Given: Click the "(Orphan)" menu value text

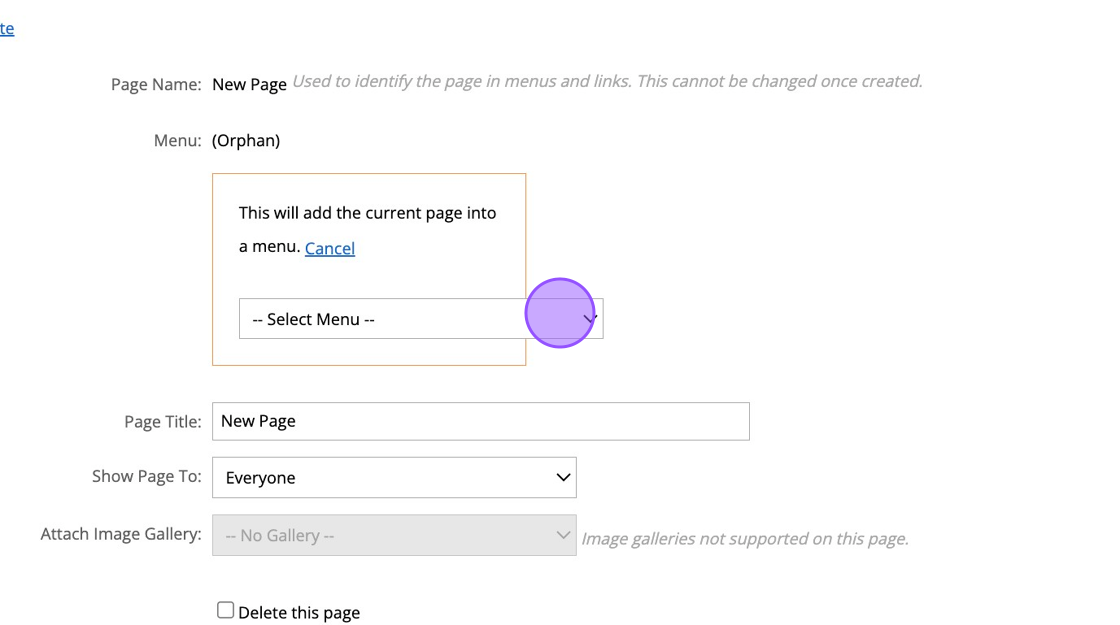Looking at the screenshot, I should (x=246, y=140).
